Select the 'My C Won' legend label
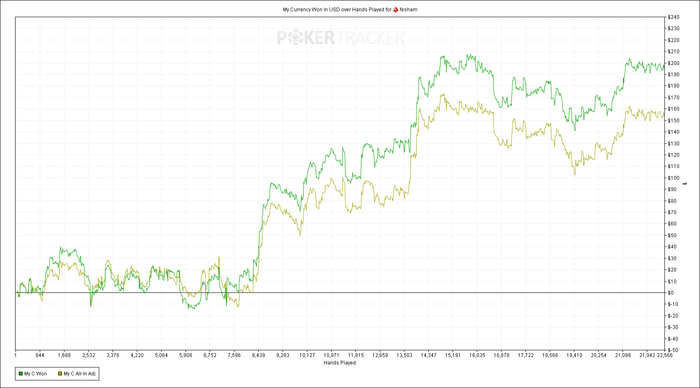700x388 pixels. click(35, 374)
